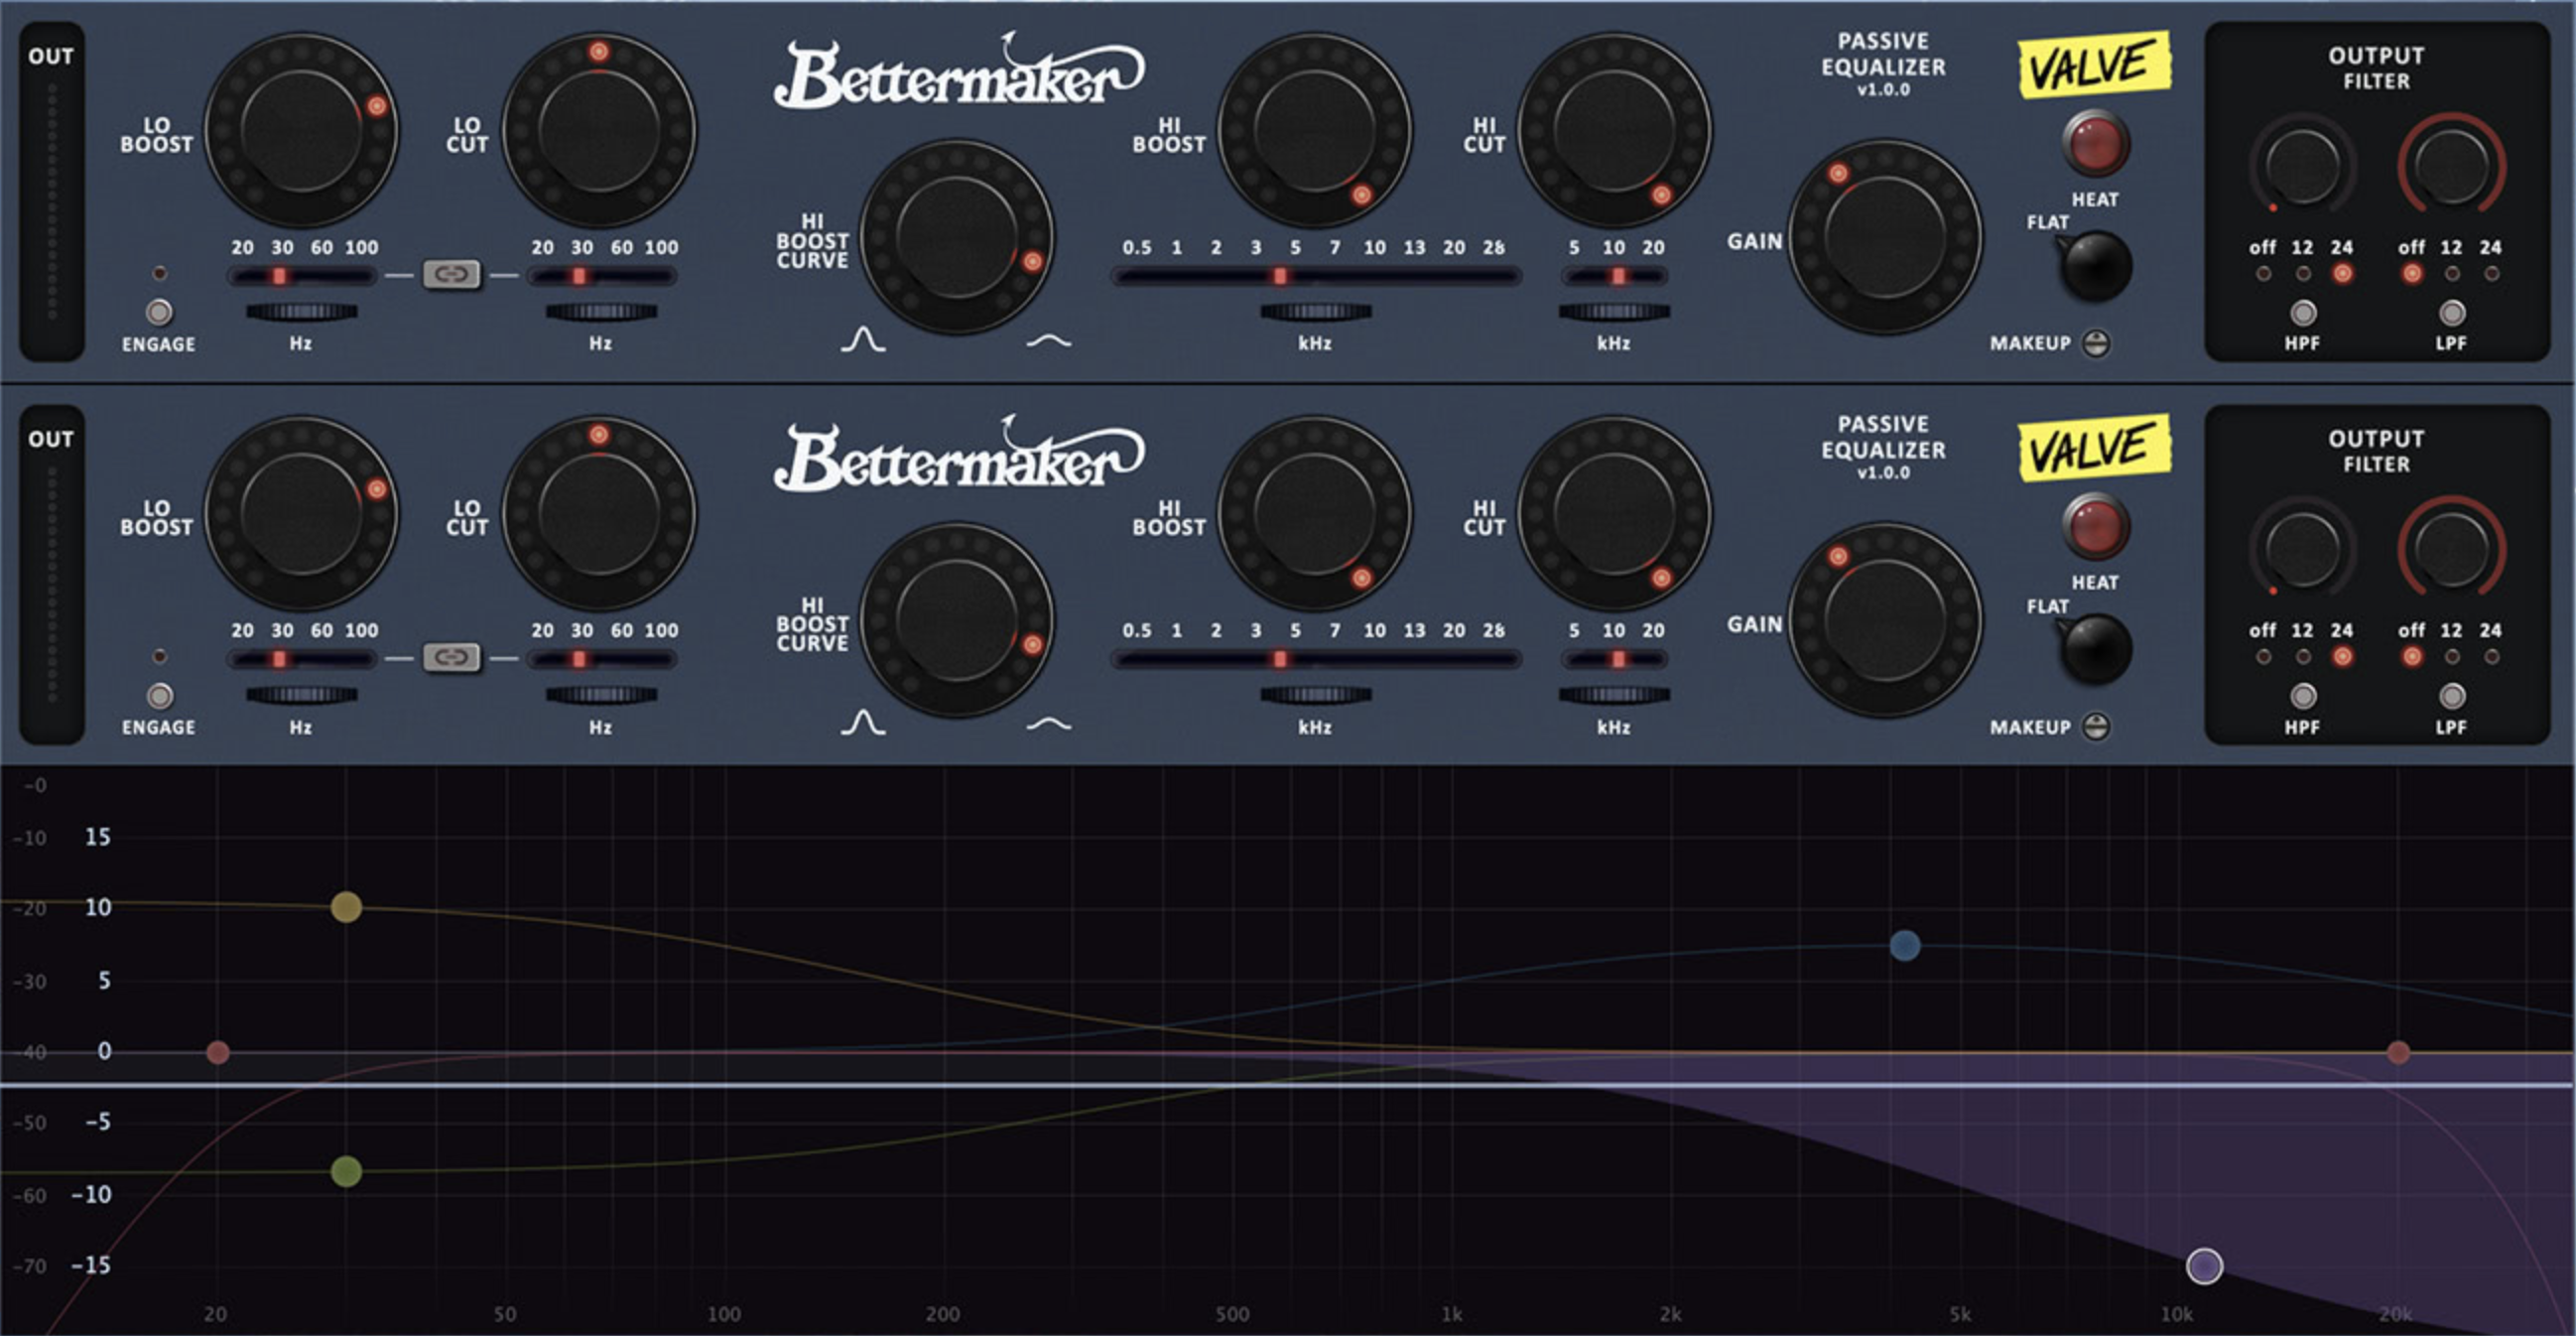Toggle the red HEAT button on top unit
Image resolution: width=2576 pixels, height=1336 pixels.
(x=2095, y=144)
